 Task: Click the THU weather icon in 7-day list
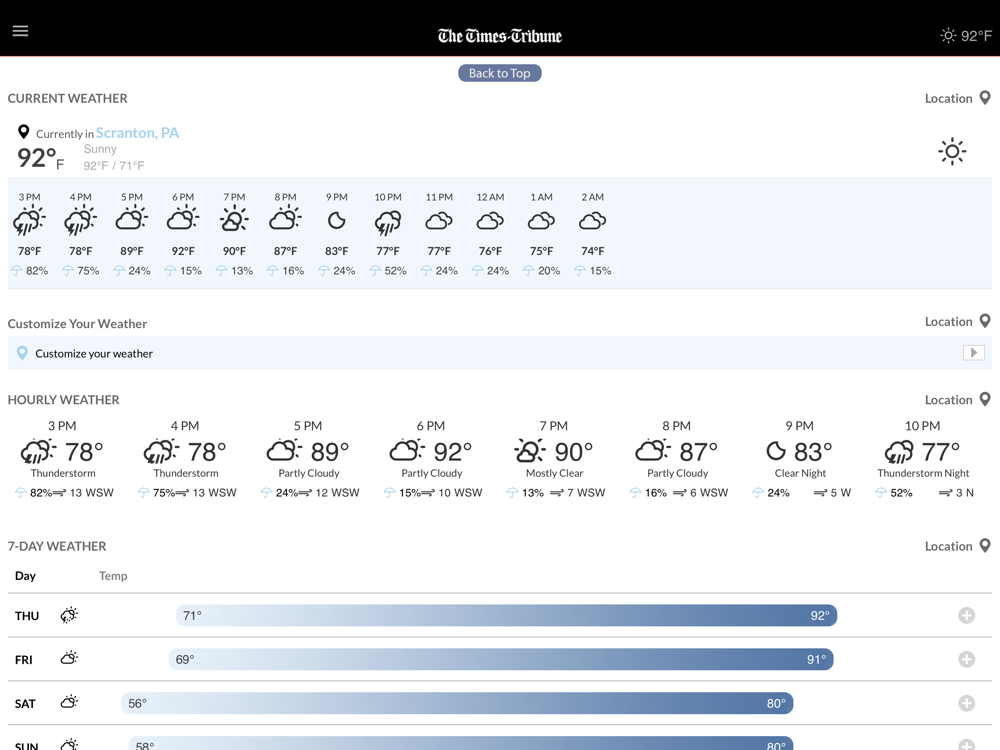point(69,615)
